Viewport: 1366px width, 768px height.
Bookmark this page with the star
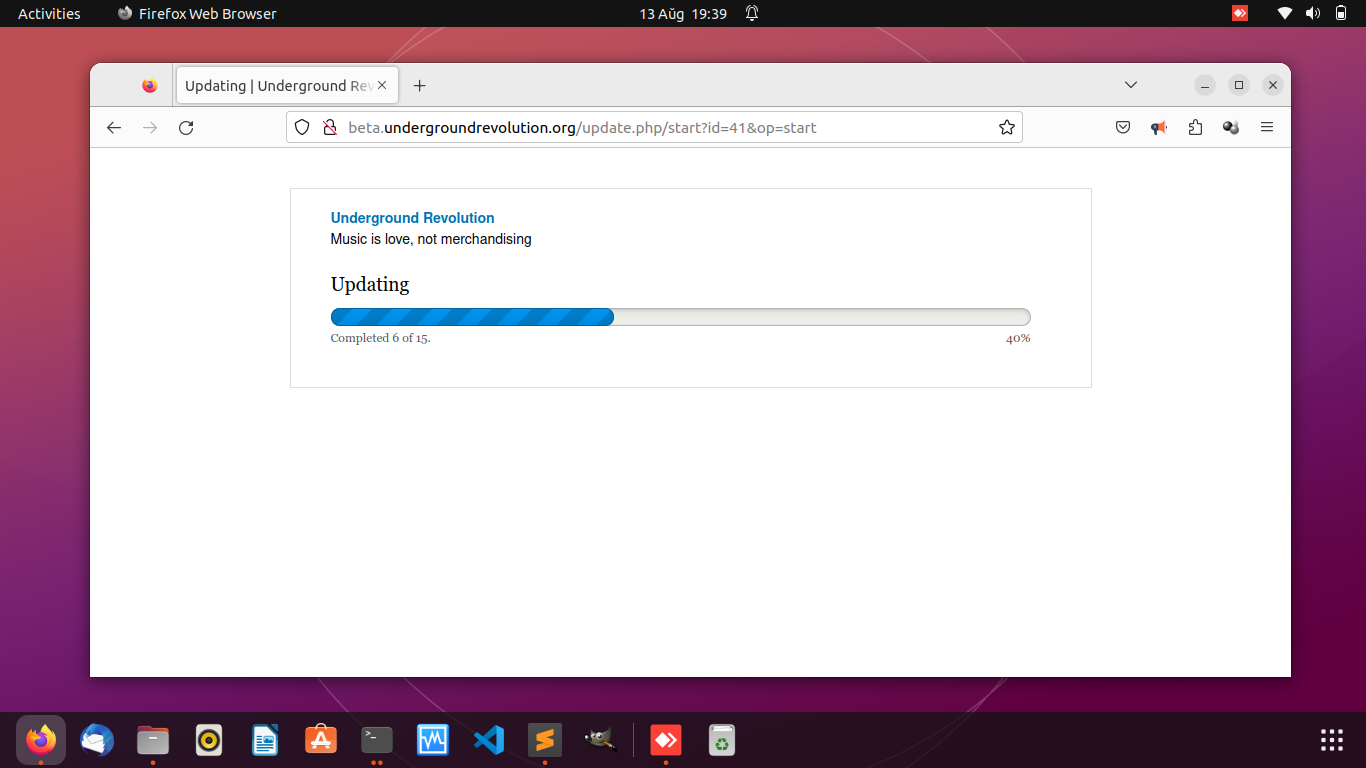click(x=1007, y=127)
